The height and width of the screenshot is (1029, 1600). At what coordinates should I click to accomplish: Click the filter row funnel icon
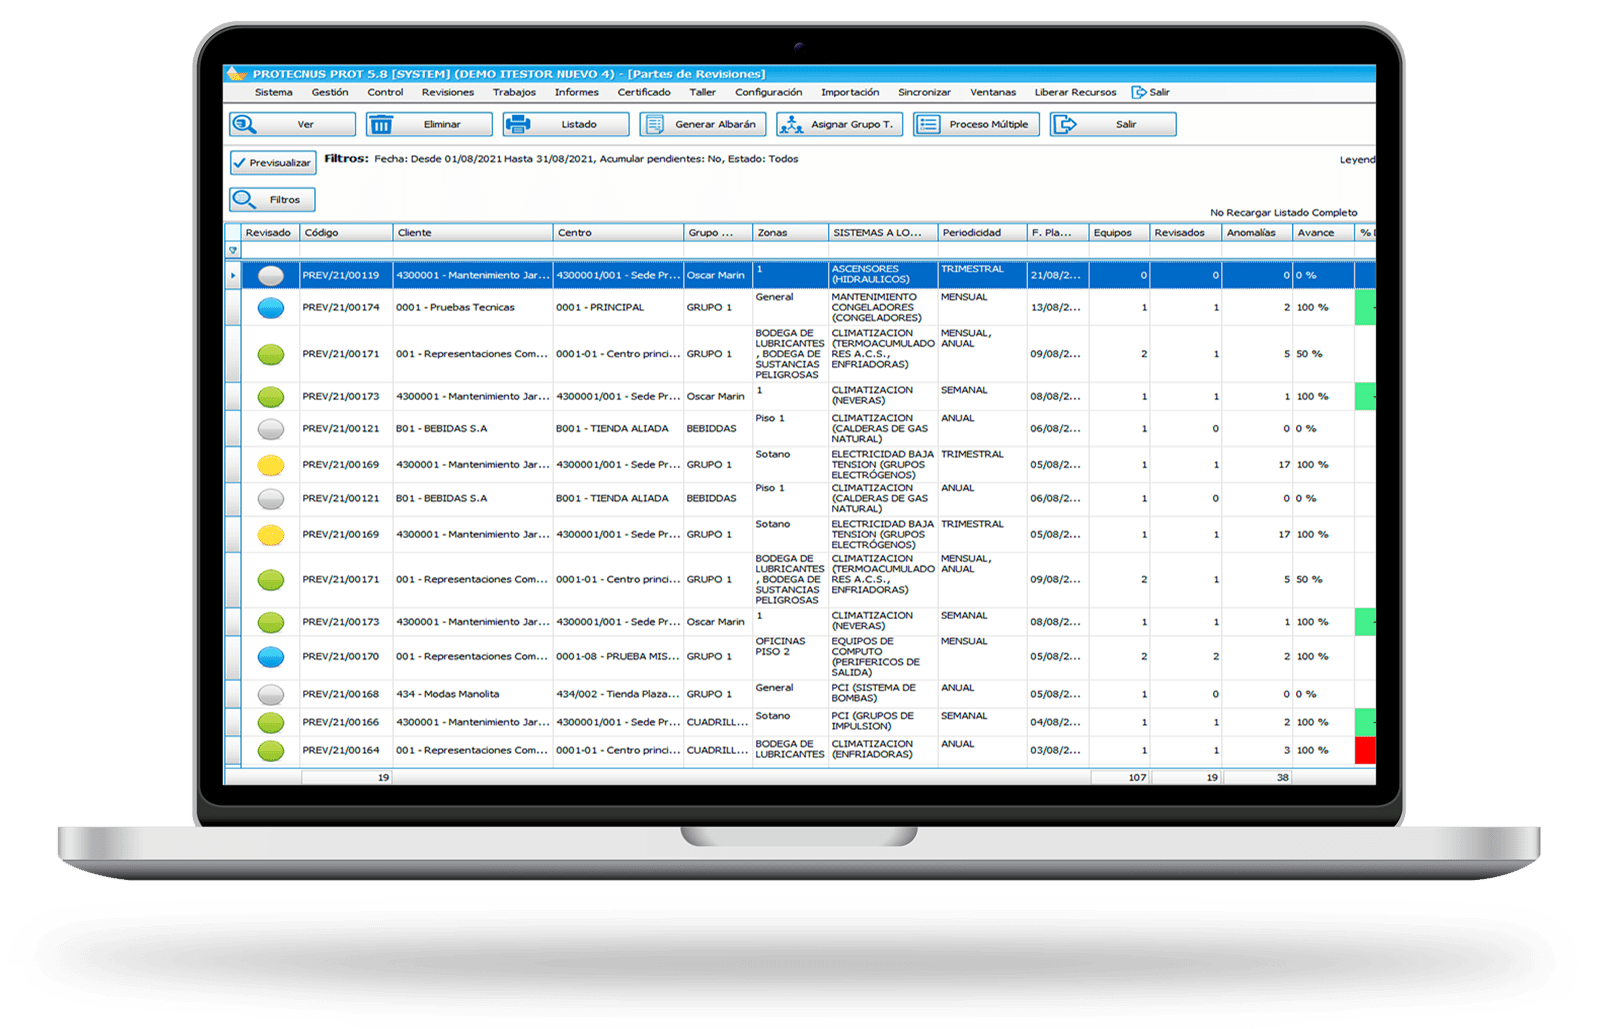tap(233, 251)
